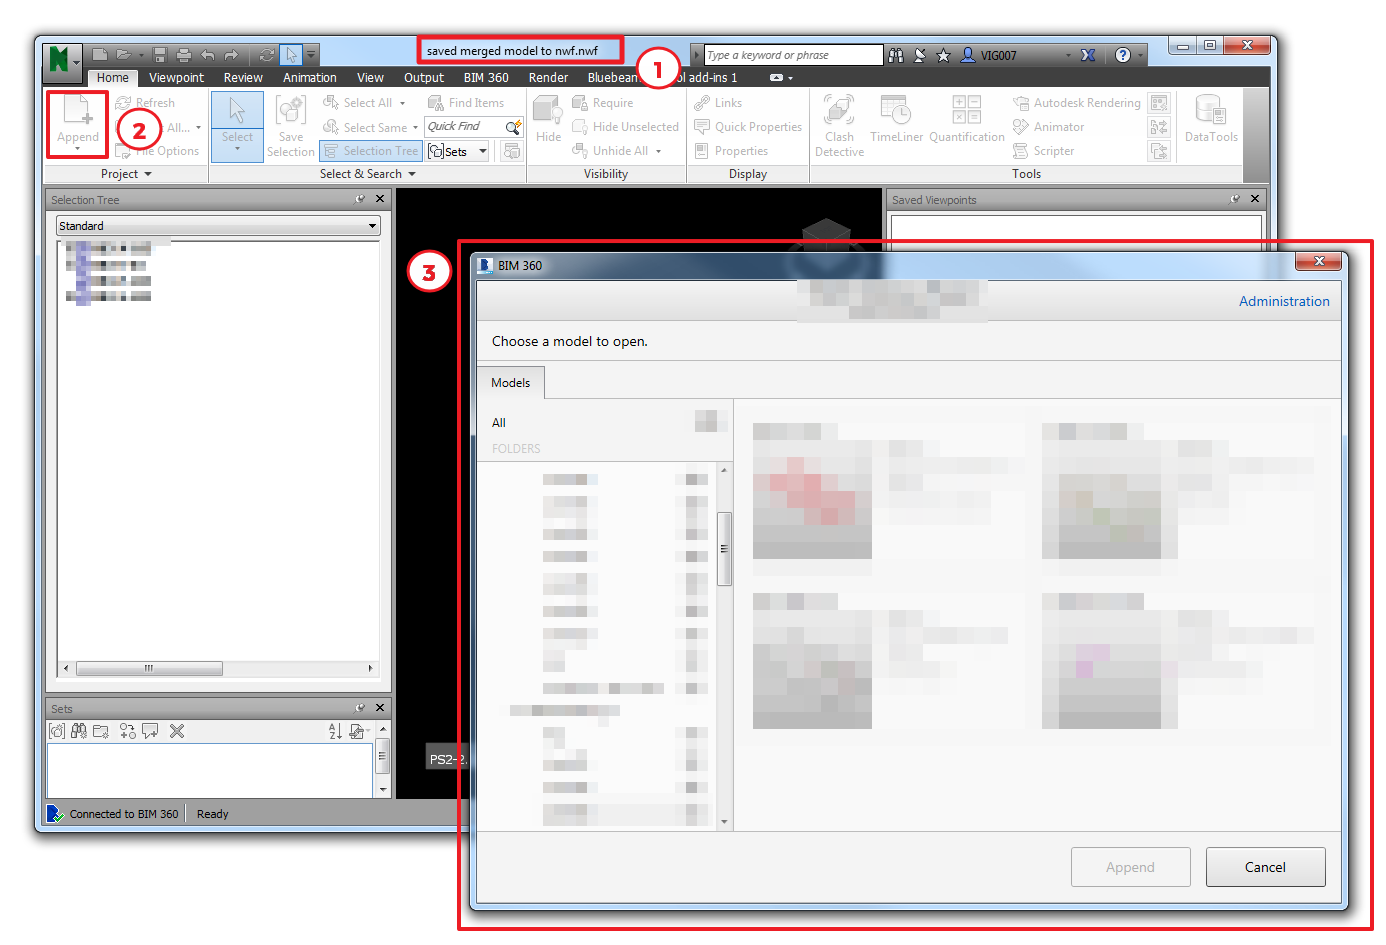Viewport: 1386px width, 945px height.
Task: Open the Unhide All dropdown arrow
Action: (658, 152)
